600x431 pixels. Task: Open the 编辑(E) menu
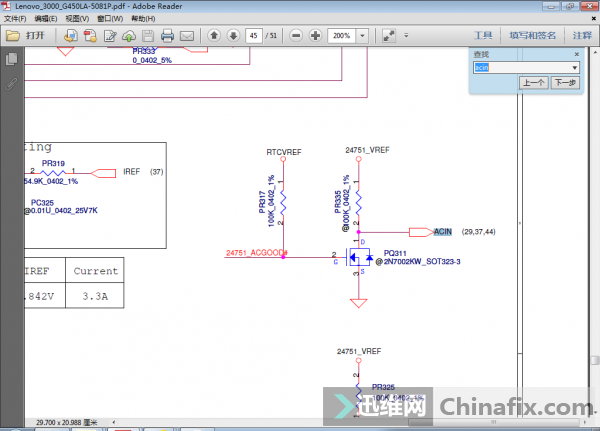pyautogui.click(x=46, y=19)
